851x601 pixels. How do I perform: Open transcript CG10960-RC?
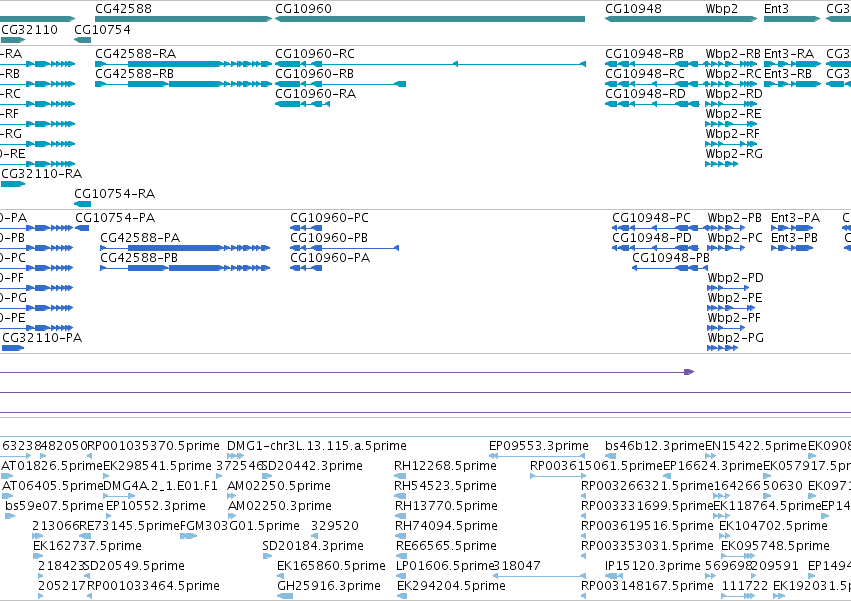pos(315,54)
